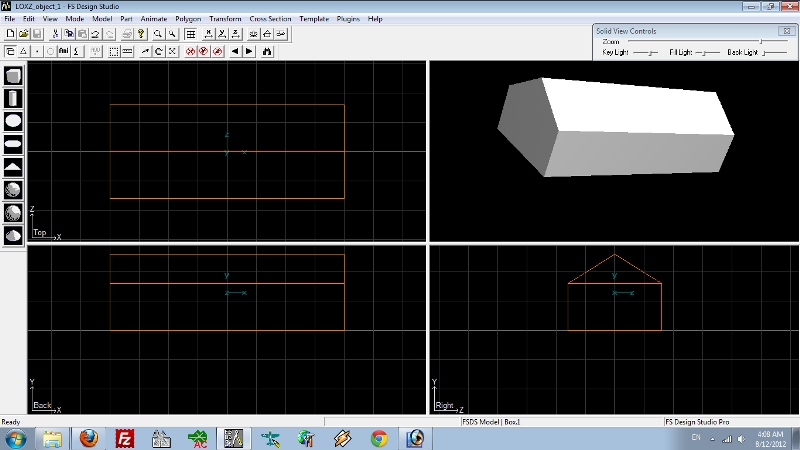Open Firefox from the Windows taskbar
Screen dimensions: 800x450
click(x=89, y=438)
